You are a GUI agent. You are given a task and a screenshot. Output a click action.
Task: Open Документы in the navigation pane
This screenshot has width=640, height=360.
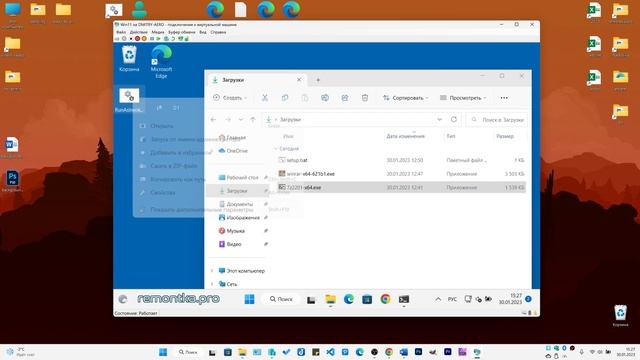pyautogui.click(x=236, y=204)
